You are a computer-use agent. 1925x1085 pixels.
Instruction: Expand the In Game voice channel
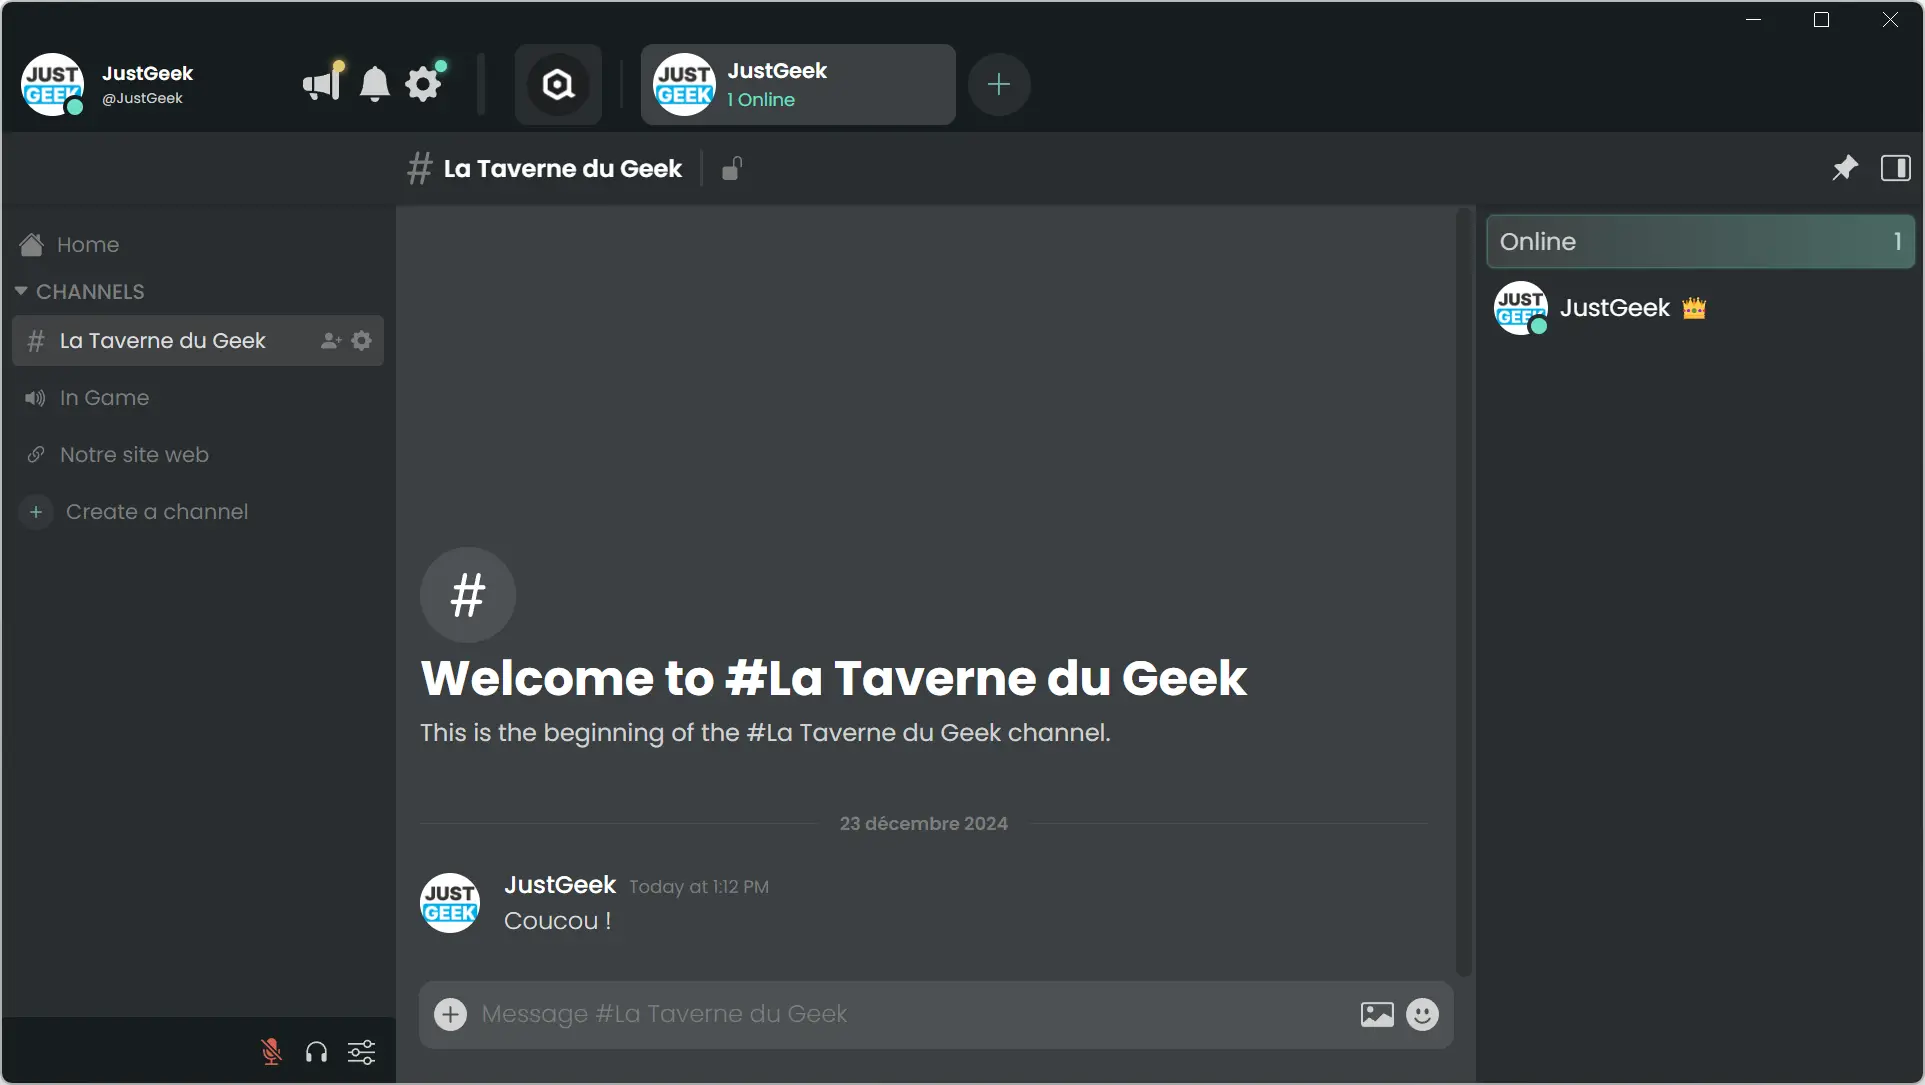104,396
